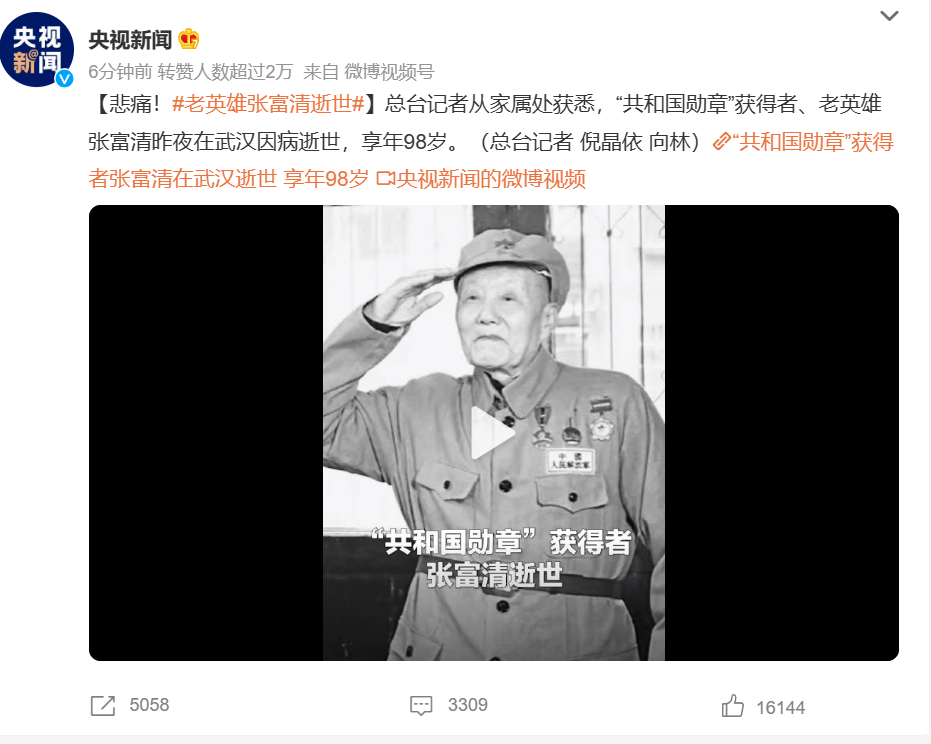The image size is (931, 744).
Task: Like the post with thumbs-up icon
Action: pos(733,705)
